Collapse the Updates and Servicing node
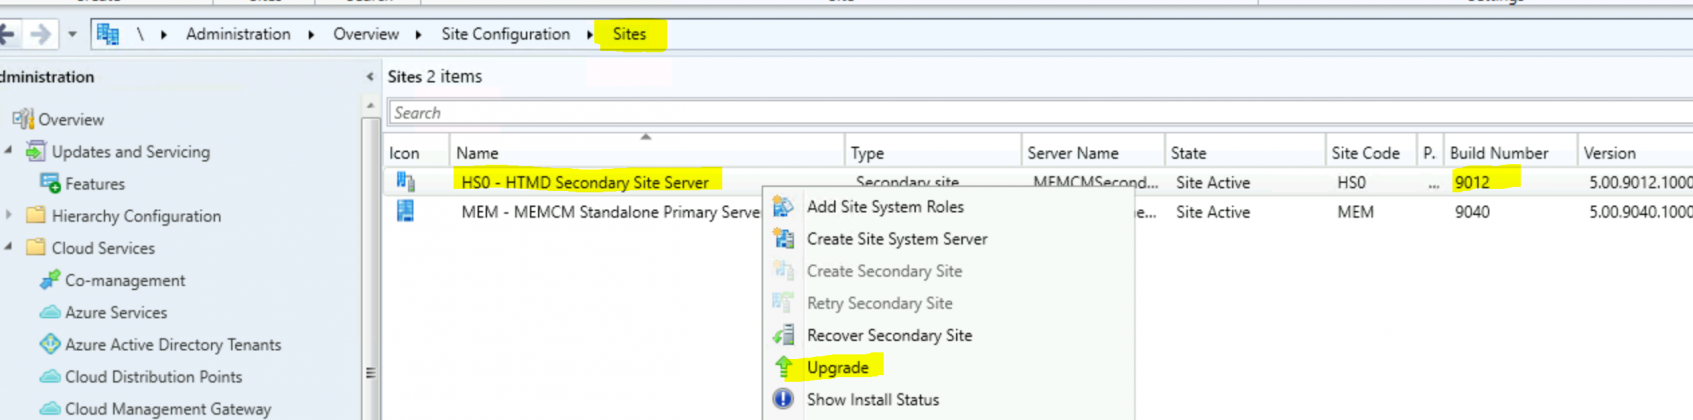1693x420 pixels. click(9, 151)
